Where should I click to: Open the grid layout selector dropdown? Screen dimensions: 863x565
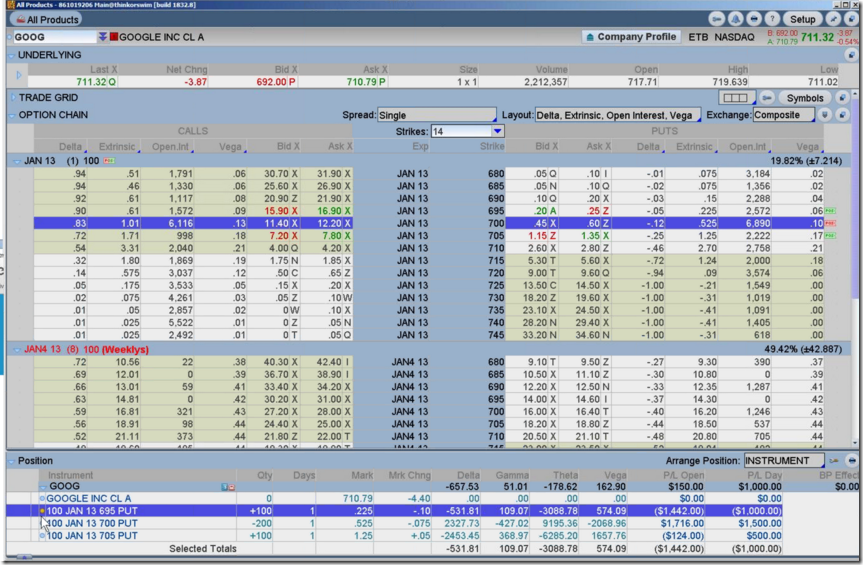point(736,98)
